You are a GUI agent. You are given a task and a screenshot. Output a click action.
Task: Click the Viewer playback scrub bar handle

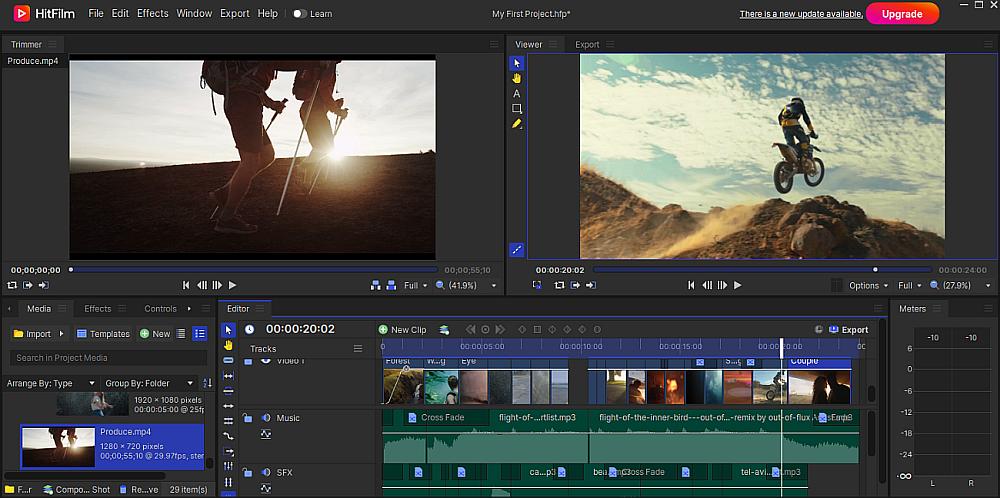[x=875, y=269]
